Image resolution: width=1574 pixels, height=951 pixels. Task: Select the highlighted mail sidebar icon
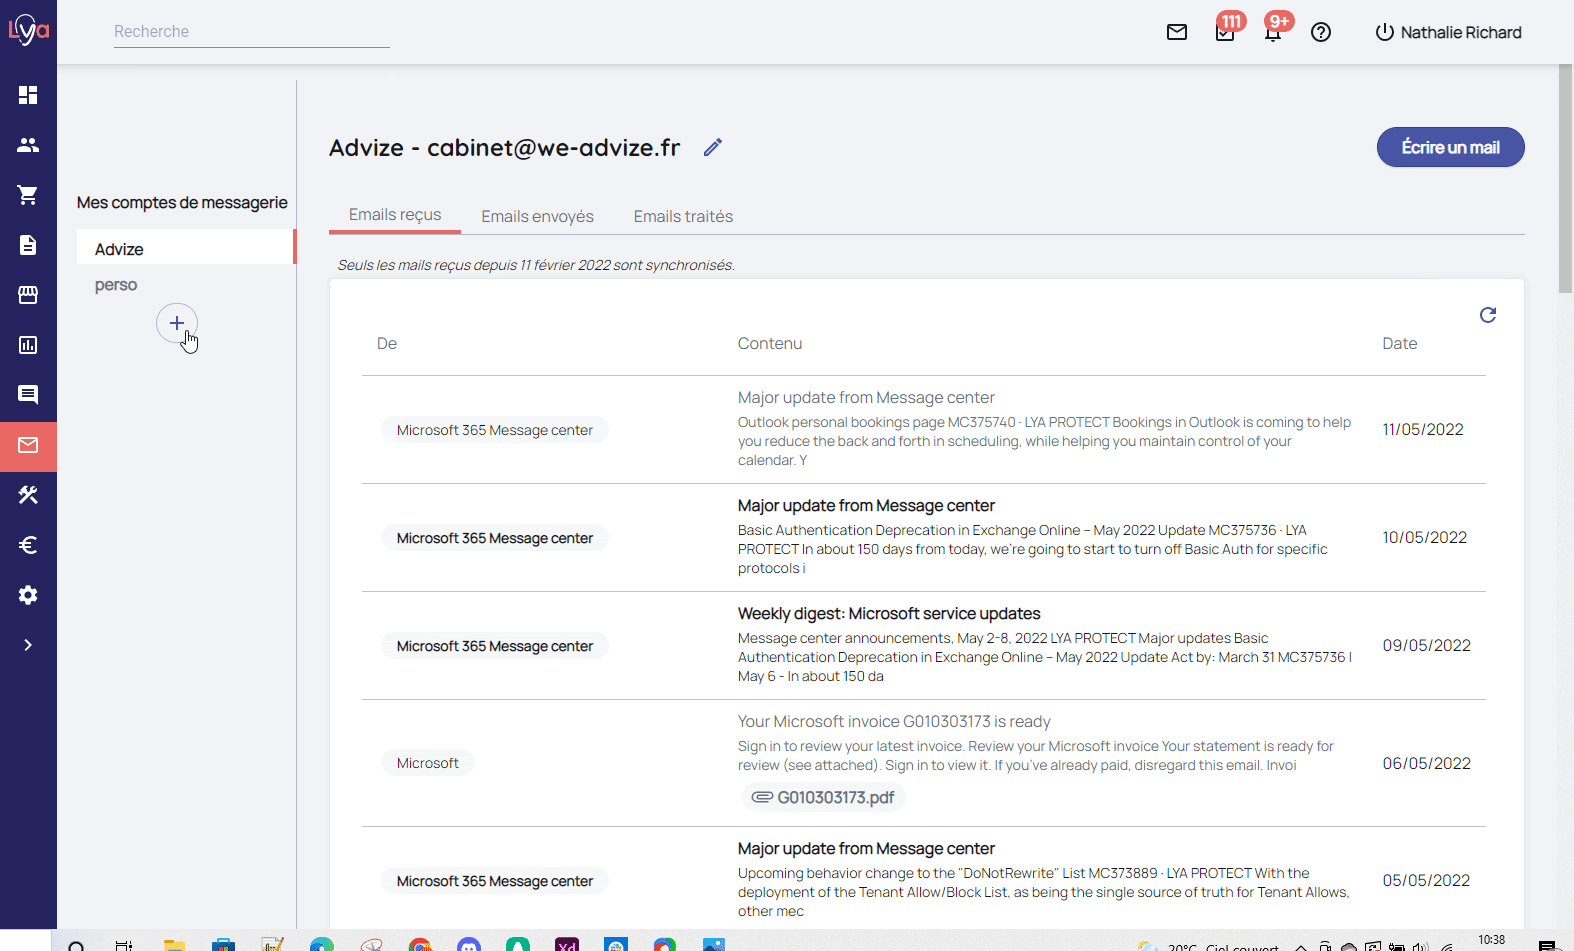click(28, 445)
